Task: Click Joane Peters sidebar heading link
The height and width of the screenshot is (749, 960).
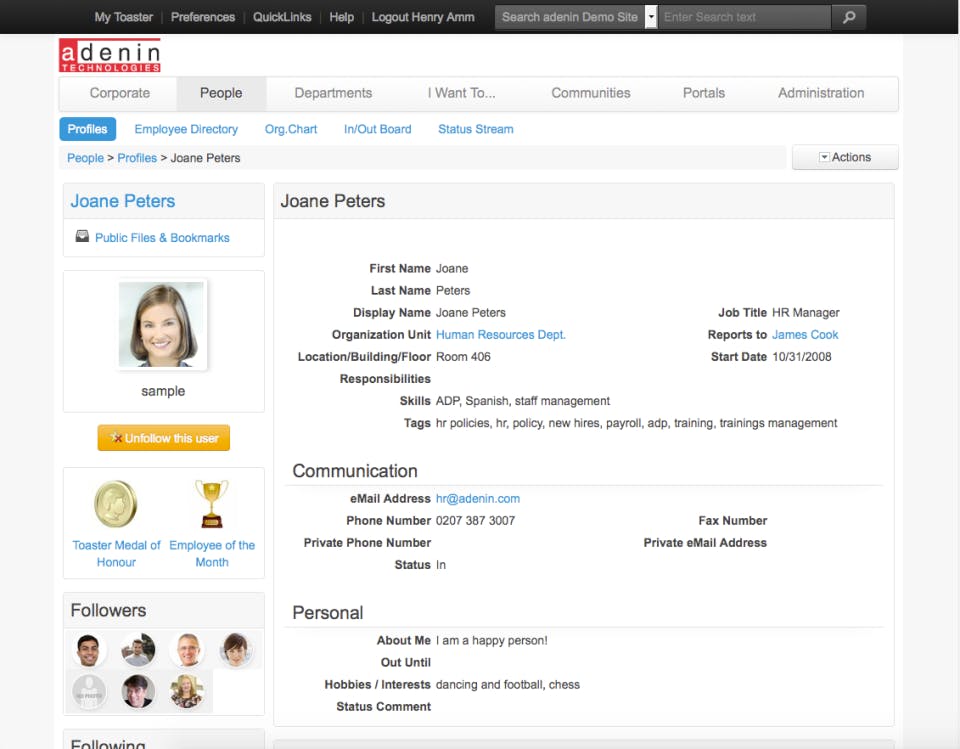Action: point(122,201)
